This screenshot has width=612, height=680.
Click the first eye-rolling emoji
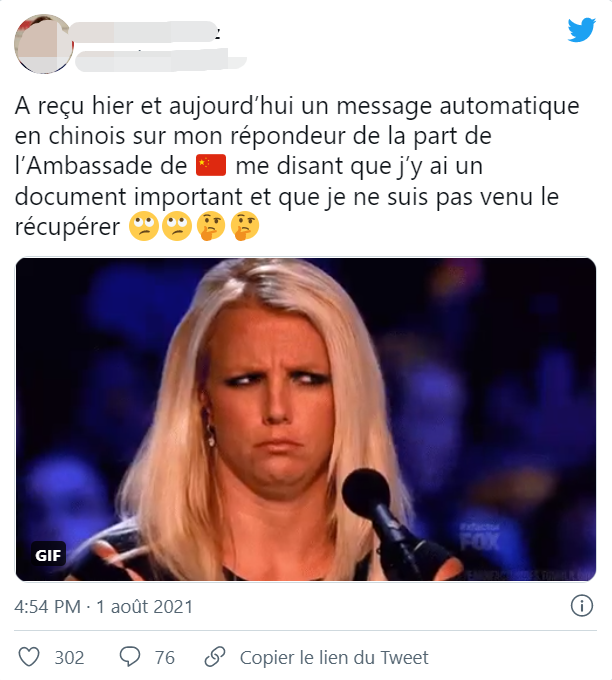pos(144,226)
